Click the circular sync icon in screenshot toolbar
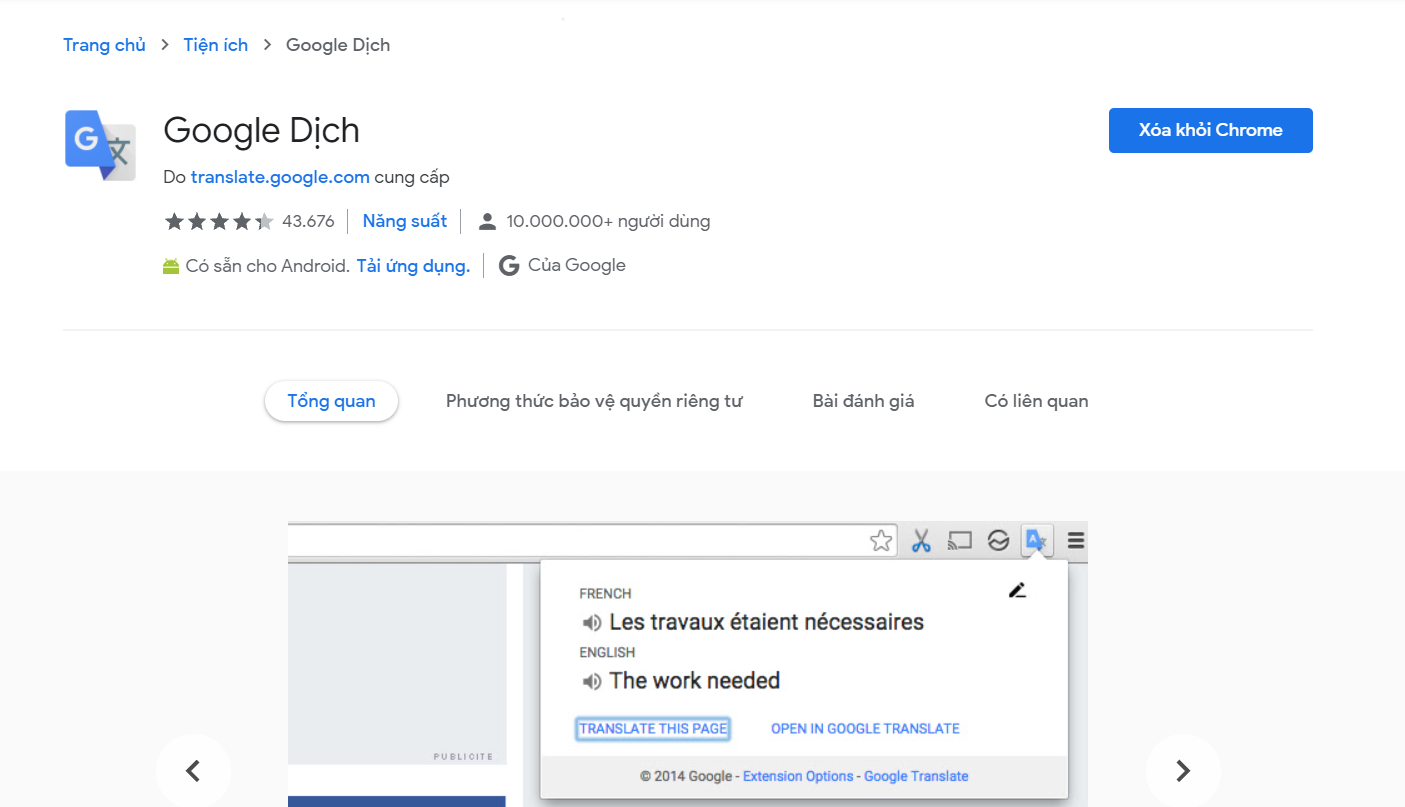 click(998, 541)
